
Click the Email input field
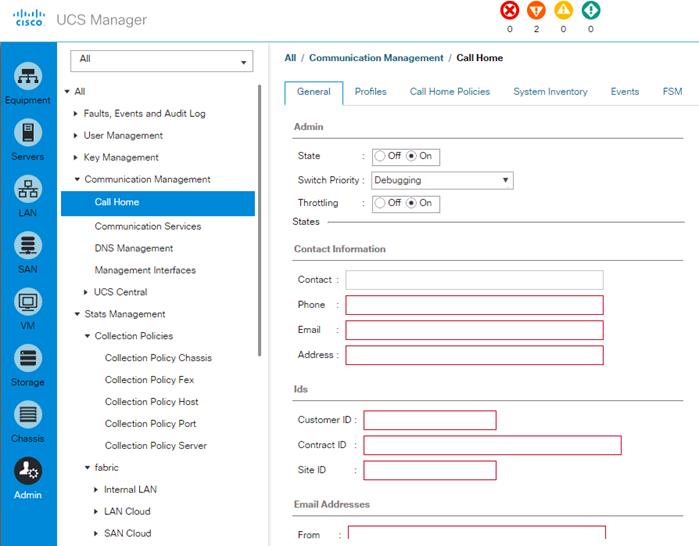474,330
